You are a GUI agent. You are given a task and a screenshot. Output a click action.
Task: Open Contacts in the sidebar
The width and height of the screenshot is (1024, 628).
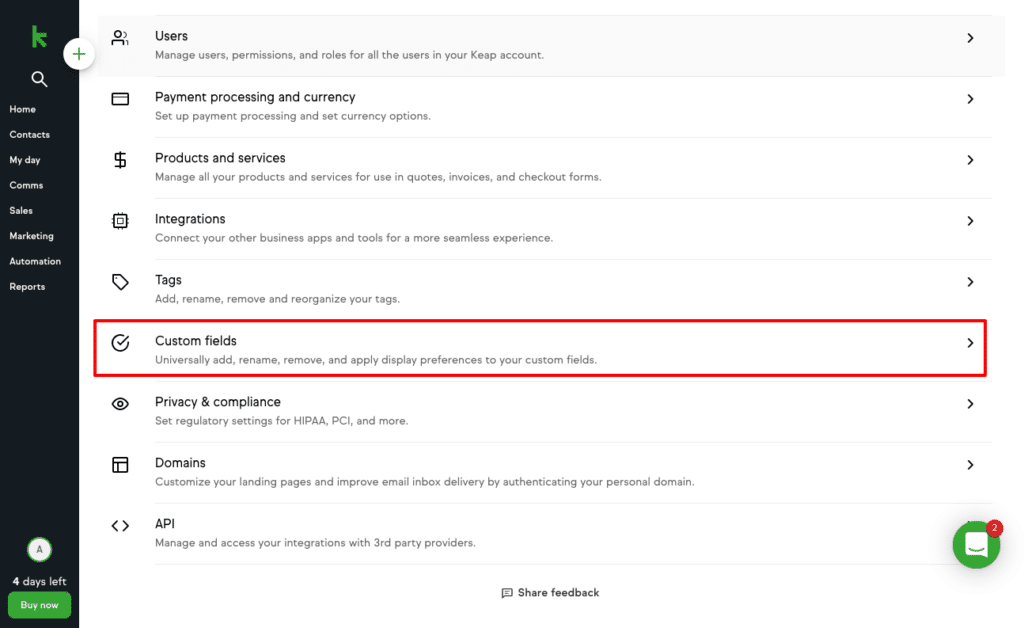point(29,134)
